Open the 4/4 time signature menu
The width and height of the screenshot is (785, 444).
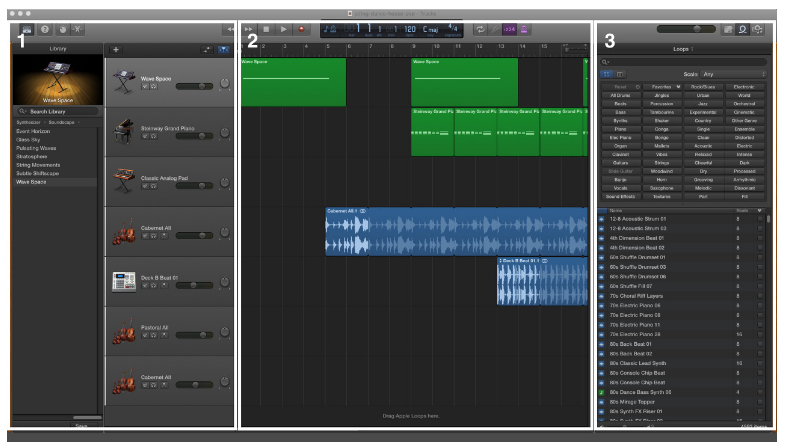tap(453, 29)
